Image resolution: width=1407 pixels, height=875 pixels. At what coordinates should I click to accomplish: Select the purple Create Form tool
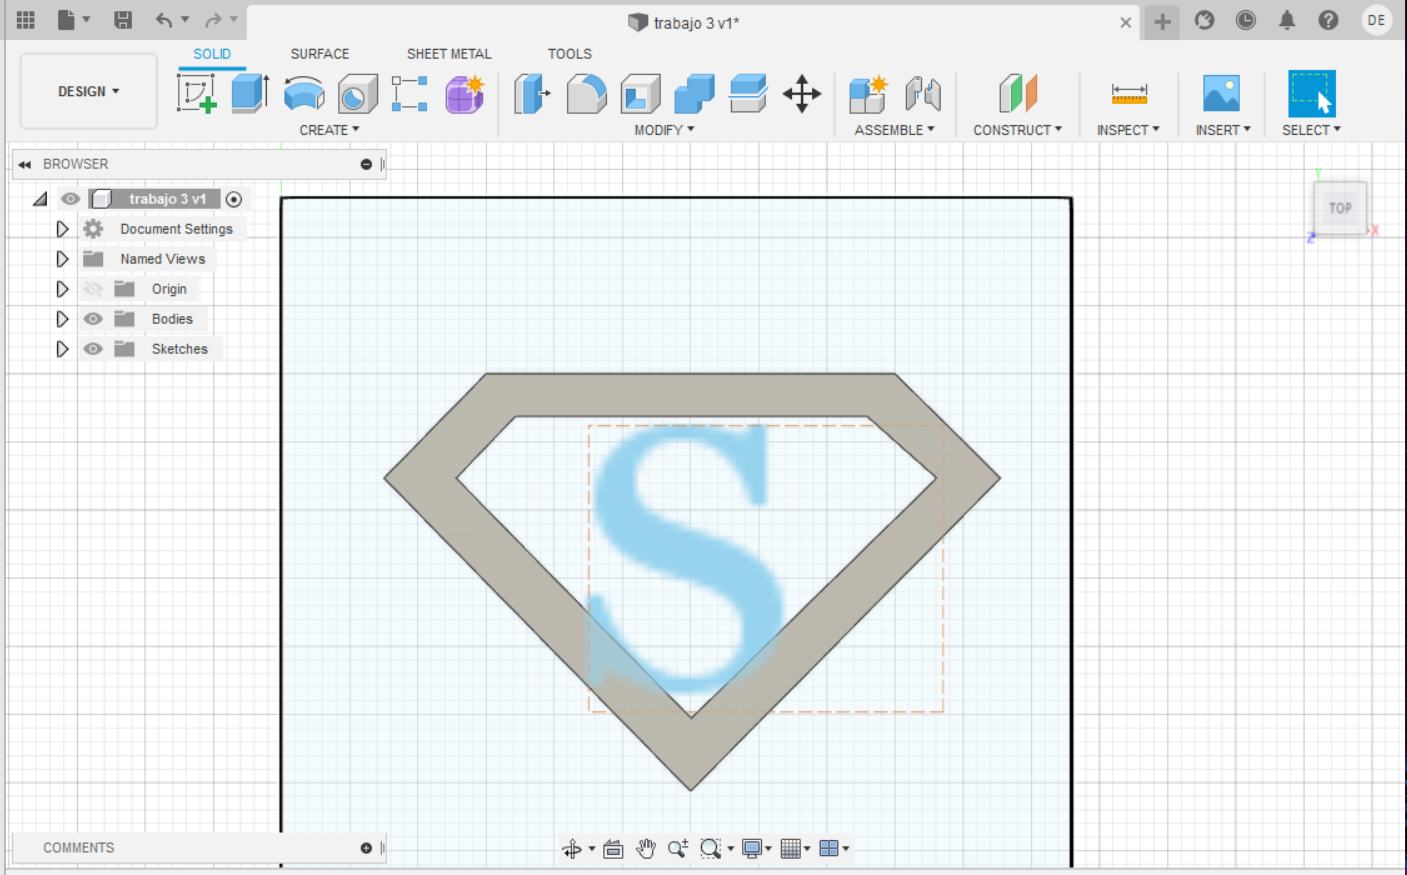click(x=465, y=94)
